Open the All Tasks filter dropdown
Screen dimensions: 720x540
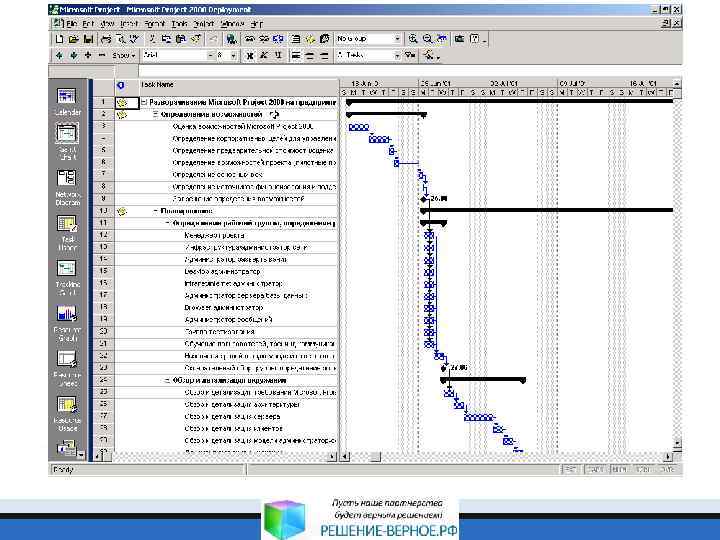click(x=398, y=56)
